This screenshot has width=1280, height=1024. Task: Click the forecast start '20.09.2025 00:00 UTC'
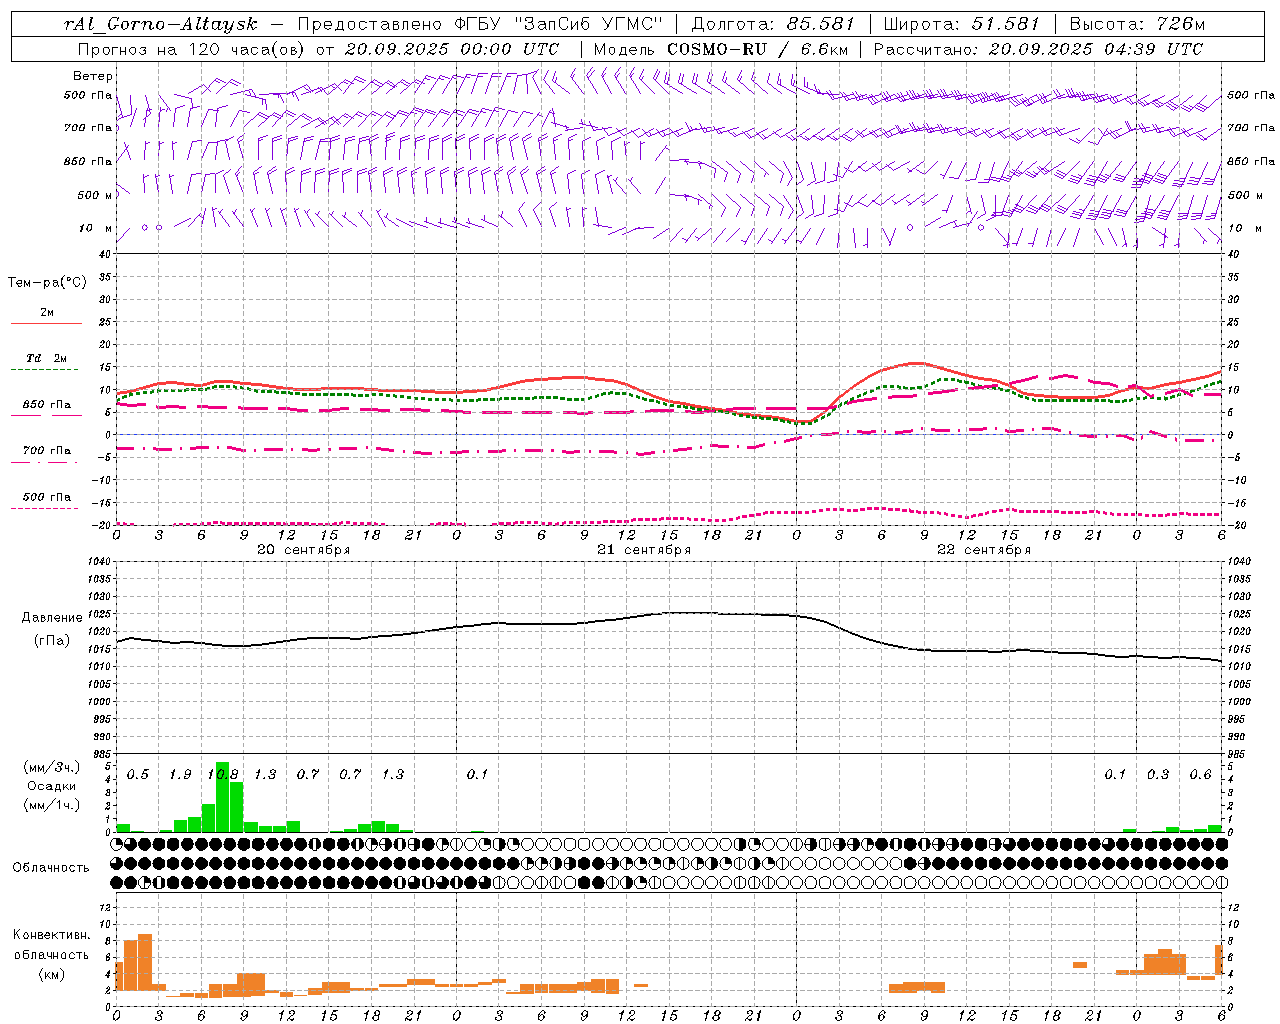[x=452, y=49]
